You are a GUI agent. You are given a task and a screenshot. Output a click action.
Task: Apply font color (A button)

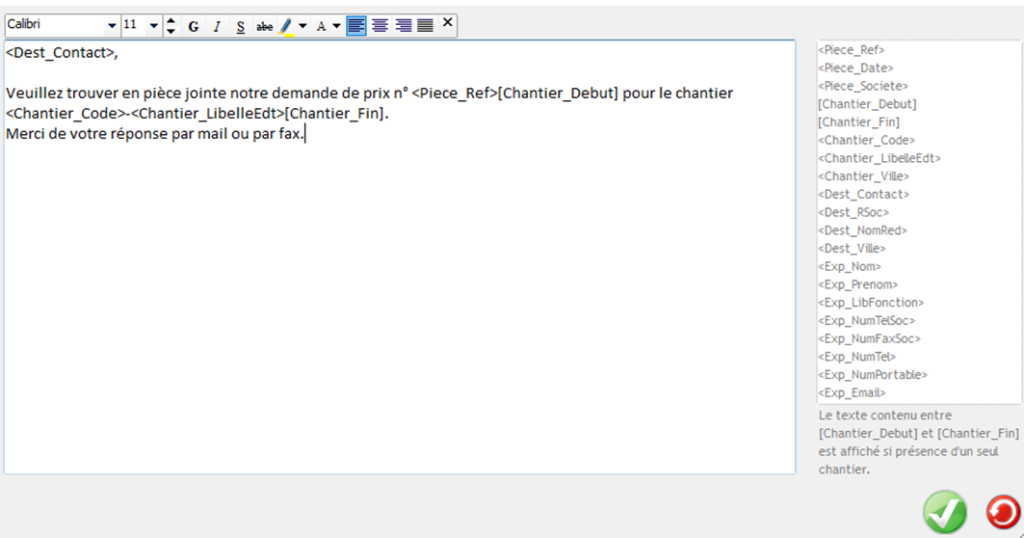[x=321, y=26]
